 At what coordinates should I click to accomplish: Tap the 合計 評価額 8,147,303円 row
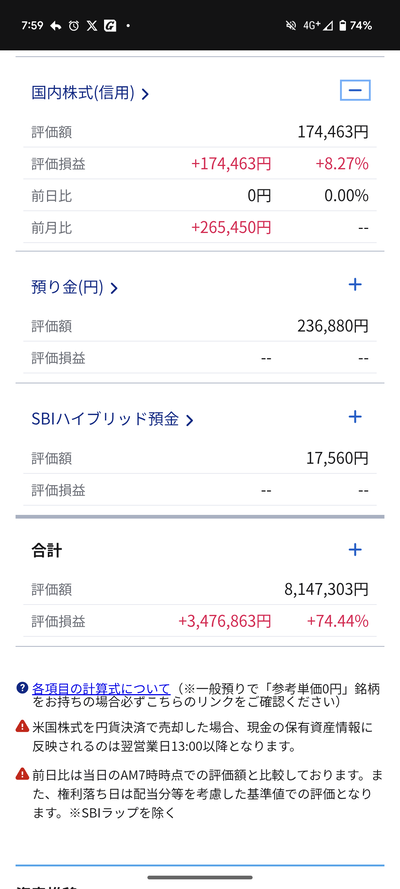coord(200,590)
